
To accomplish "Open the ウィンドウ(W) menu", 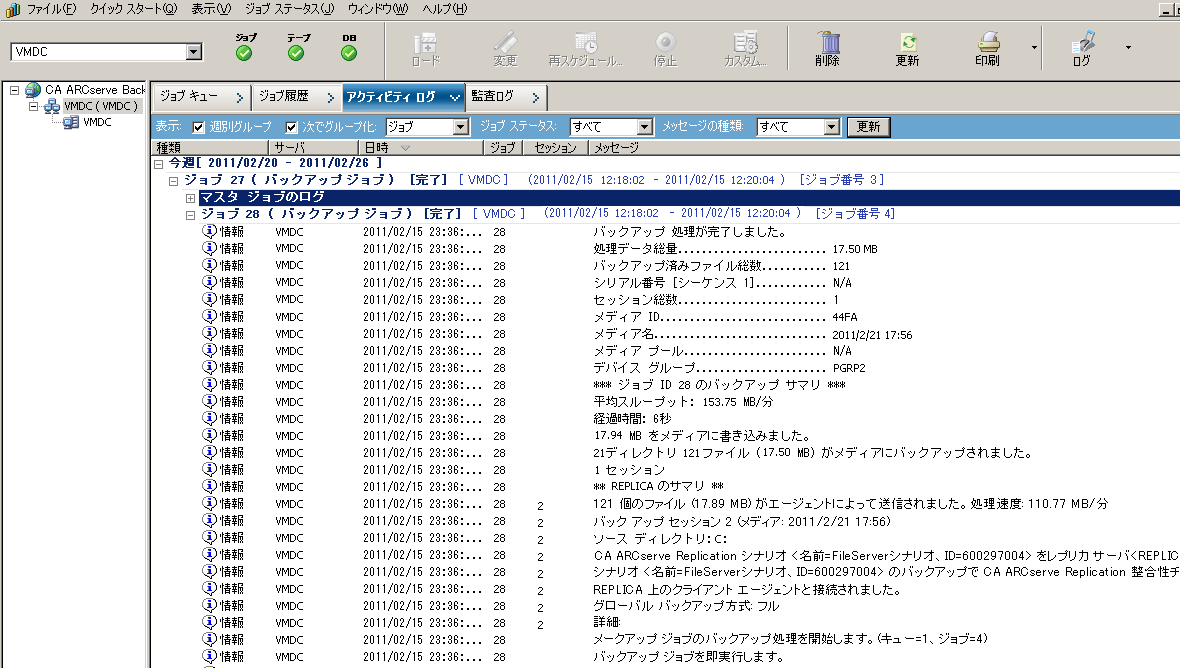I will click(x=378, y=9).
